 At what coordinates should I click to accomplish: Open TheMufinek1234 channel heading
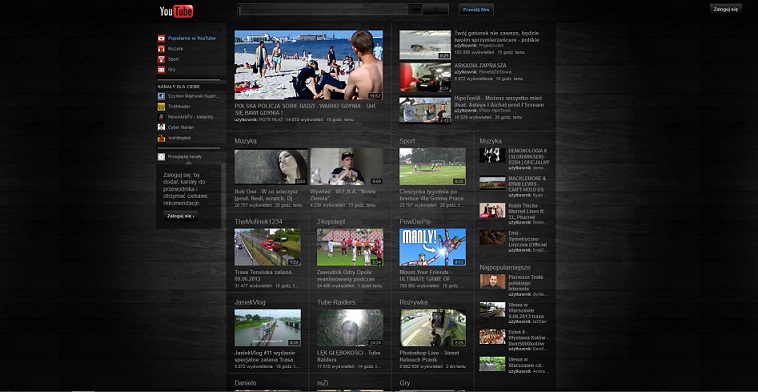(259, 221)
